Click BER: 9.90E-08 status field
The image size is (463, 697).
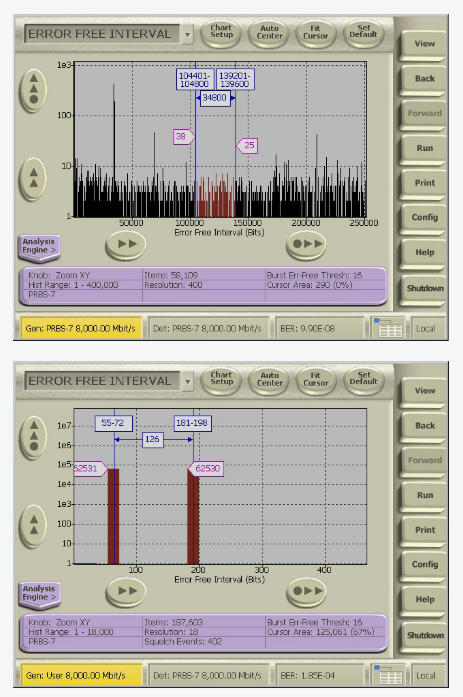pyautogui.click(x=319, y=328)
